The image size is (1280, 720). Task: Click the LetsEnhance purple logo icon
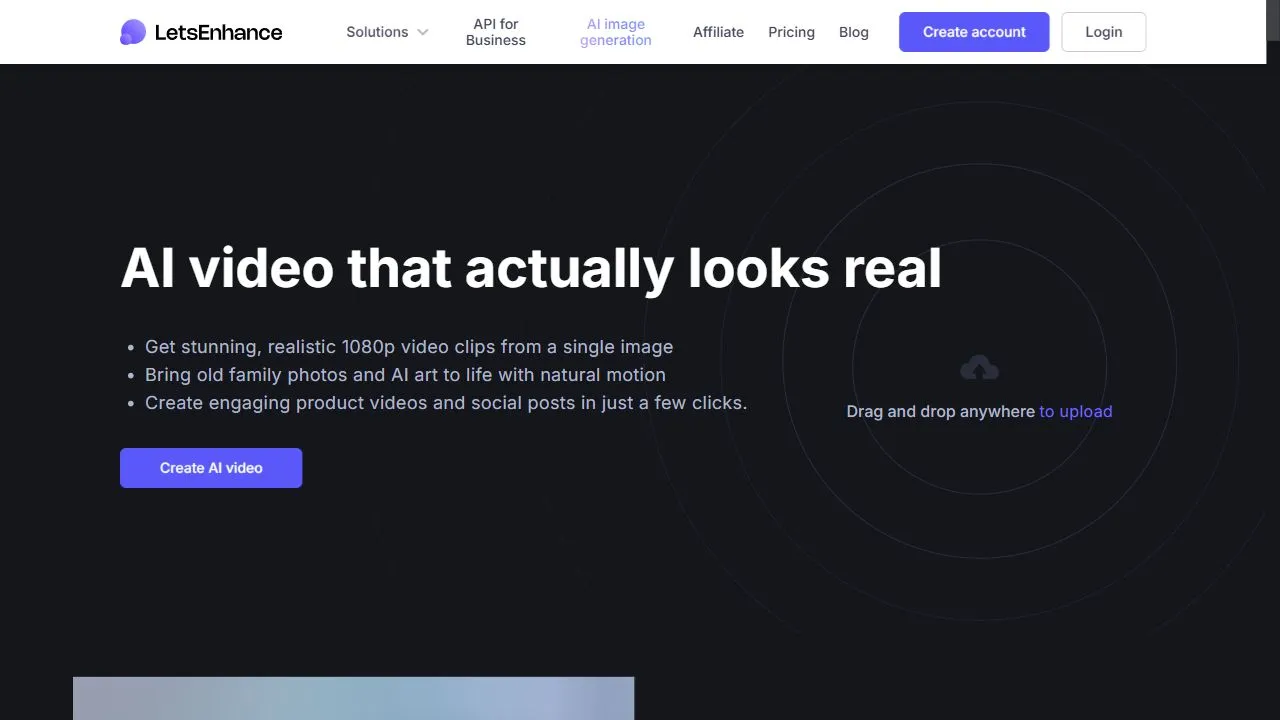point(133,32)
